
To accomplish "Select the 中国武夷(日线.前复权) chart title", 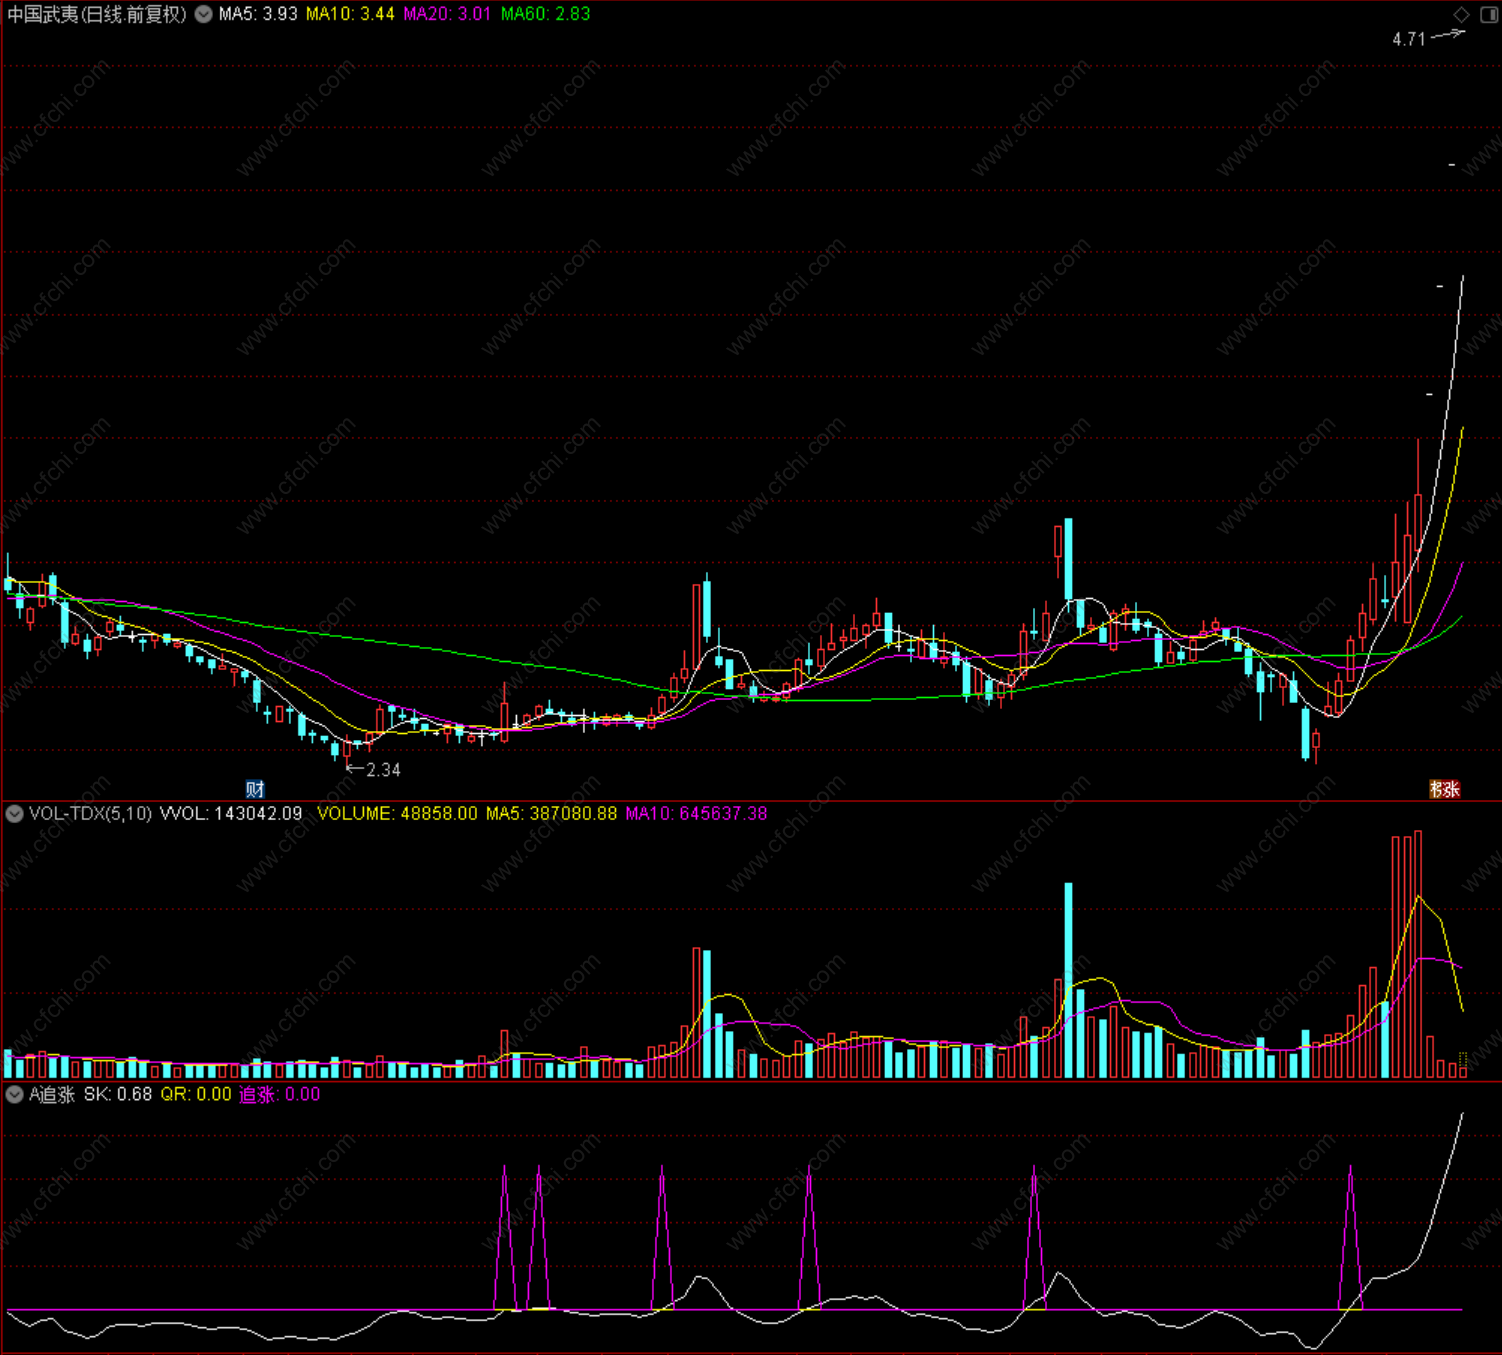I will pos(97,14).
